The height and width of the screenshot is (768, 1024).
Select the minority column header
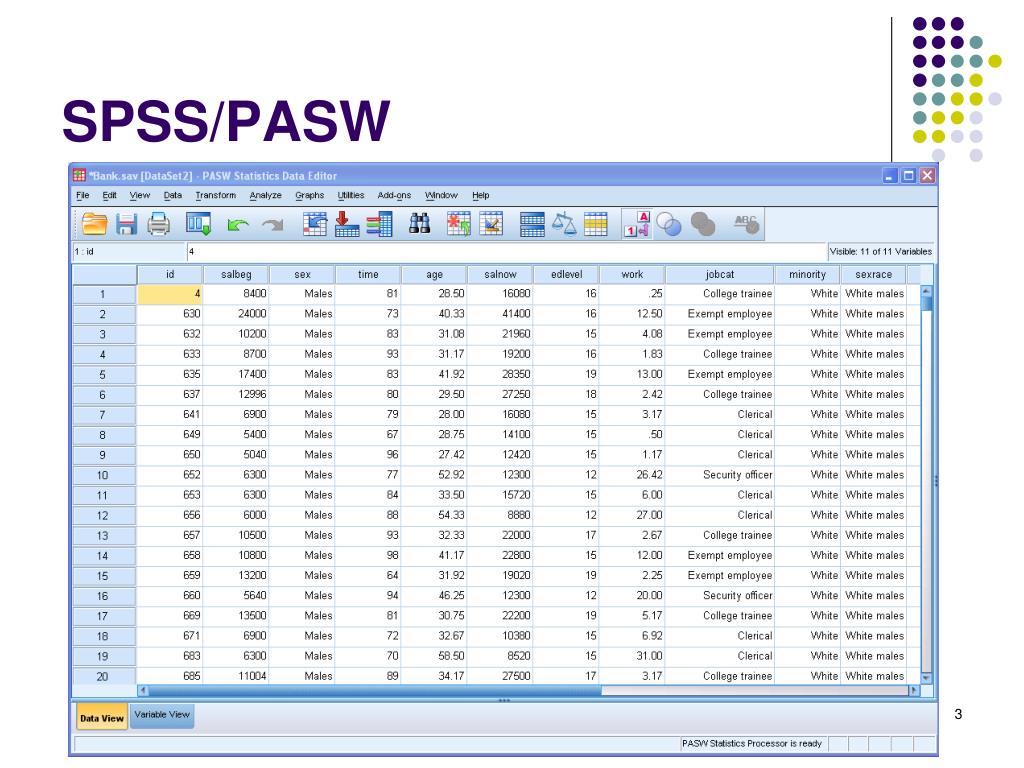(x=807, y=274)
